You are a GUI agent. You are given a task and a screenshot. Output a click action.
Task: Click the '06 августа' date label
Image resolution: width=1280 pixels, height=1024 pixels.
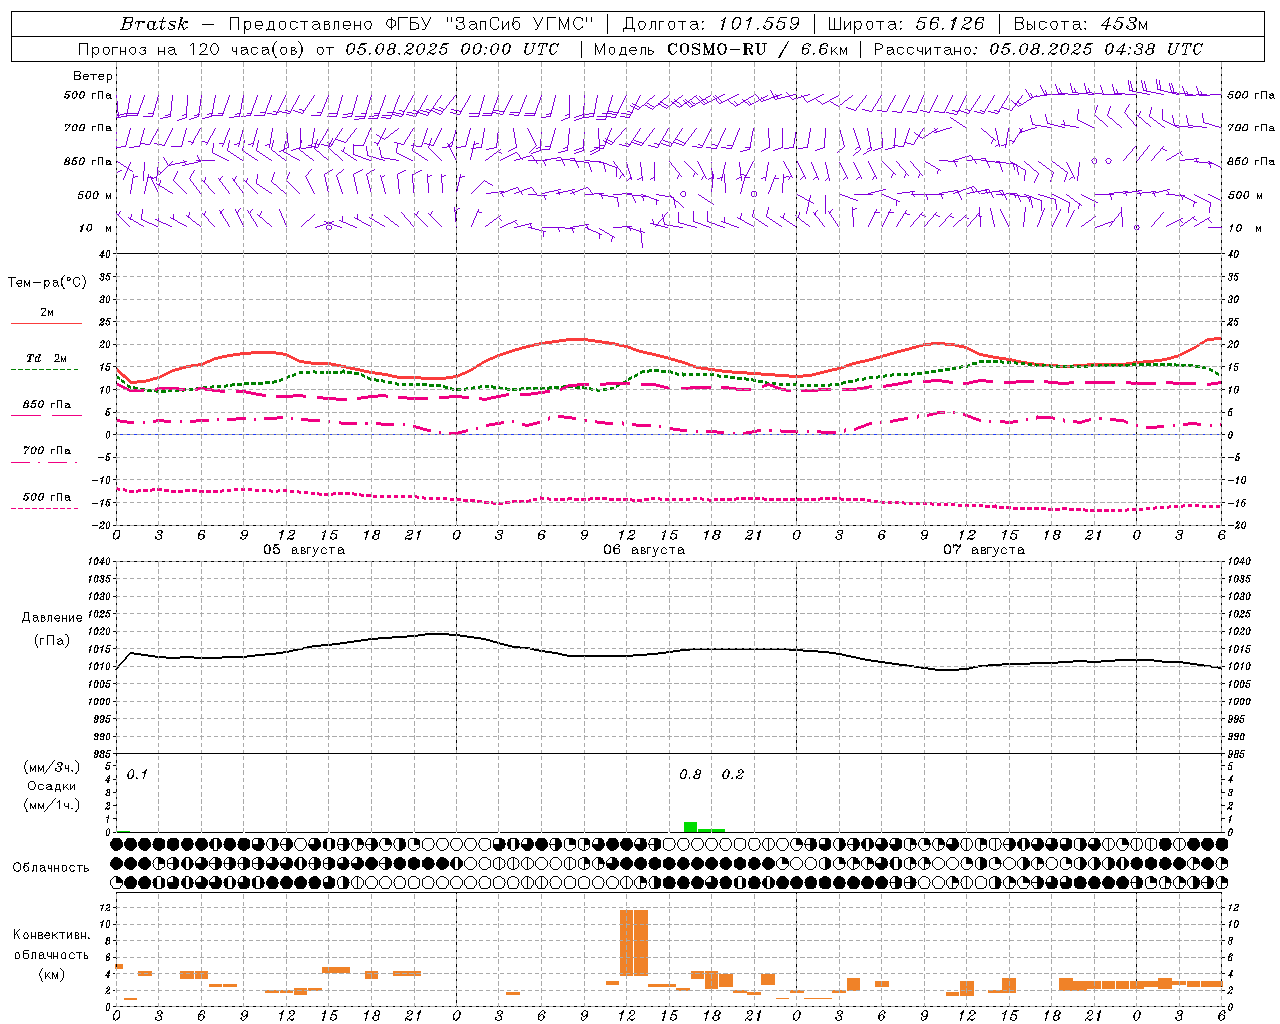[x=644, y=550]
